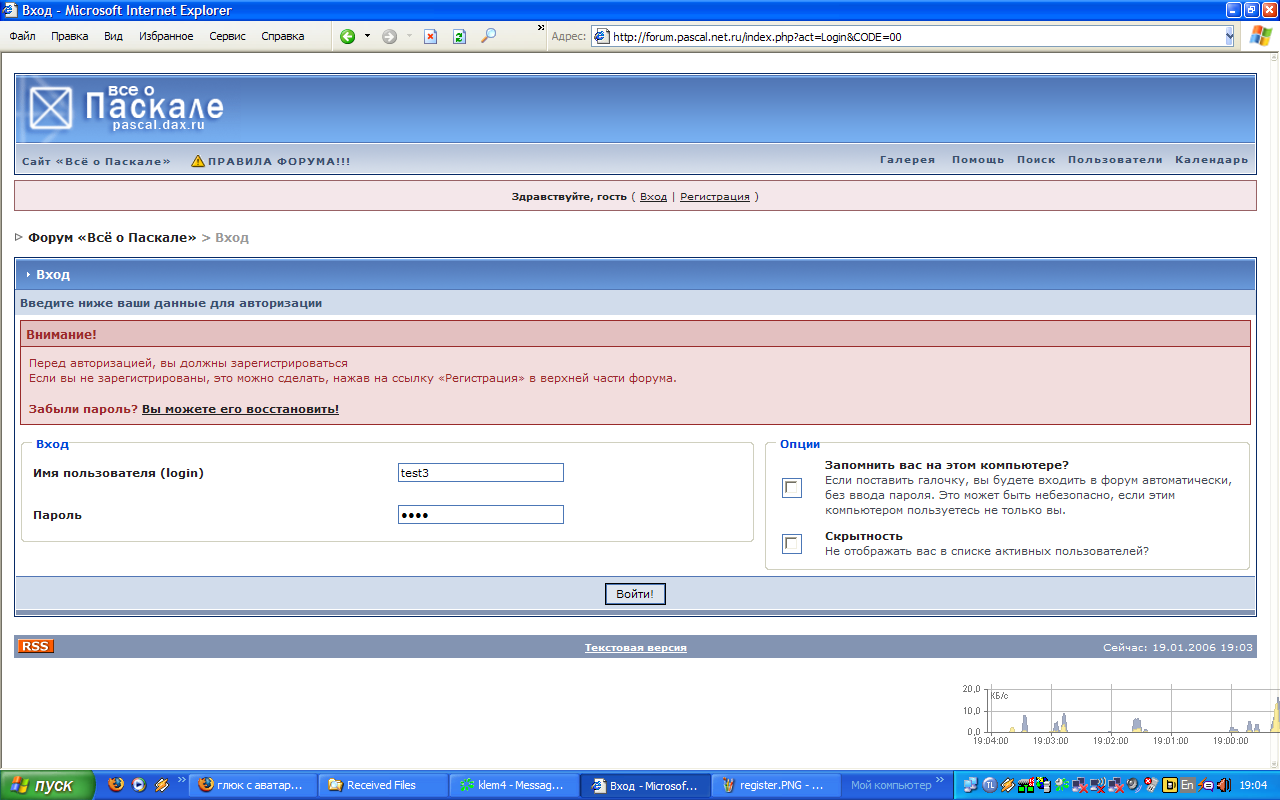Click the warning icon beside ПРАВИЛА ФОРУМА
The width and height of the screenshot is (1280, 800).
click(198, 161)
